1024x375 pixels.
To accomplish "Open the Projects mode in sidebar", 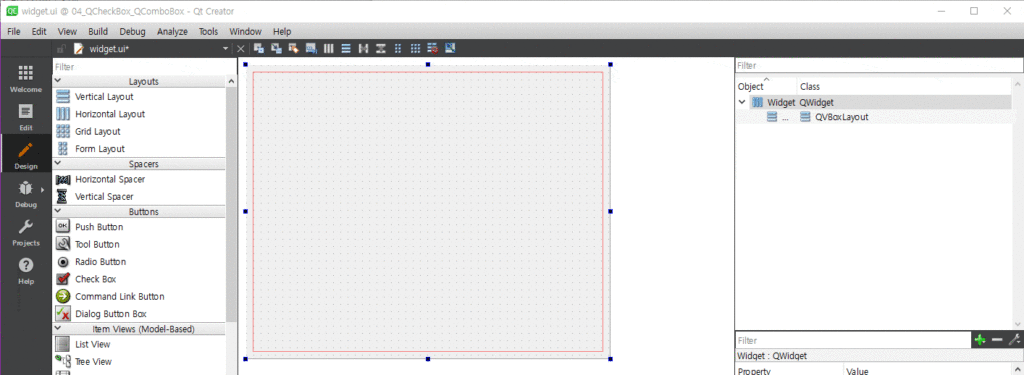I will [25, 232].
